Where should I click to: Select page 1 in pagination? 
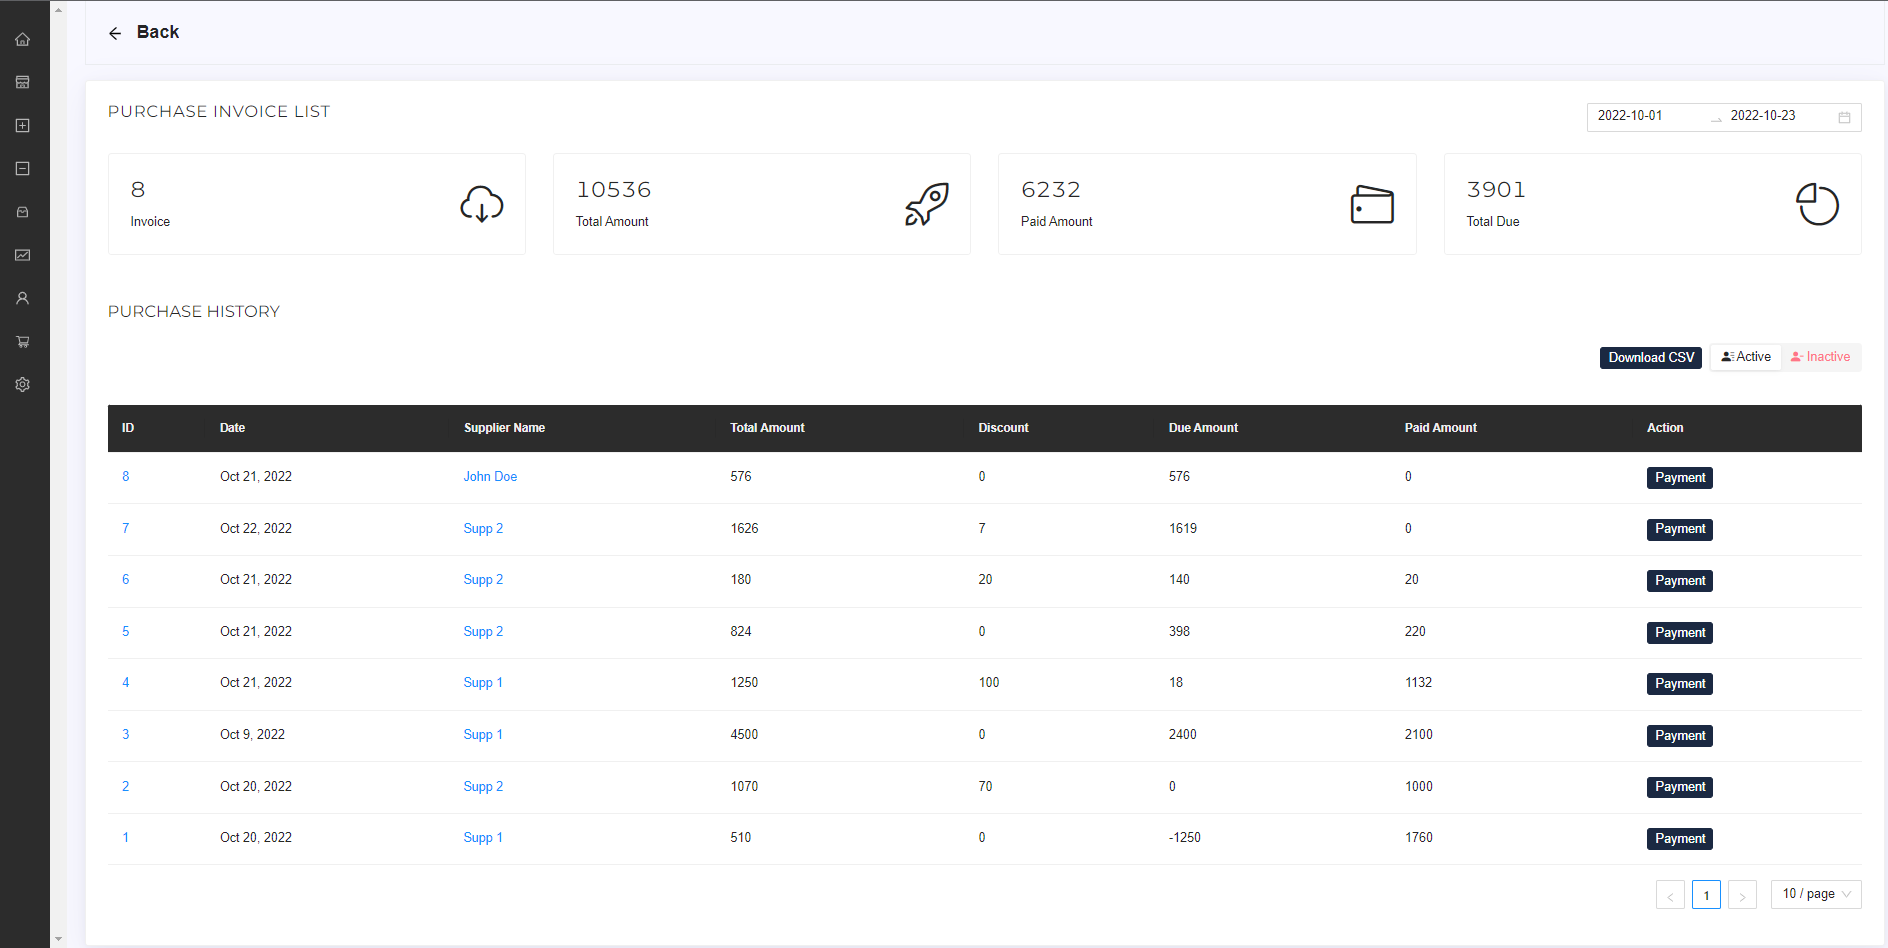1706,894
